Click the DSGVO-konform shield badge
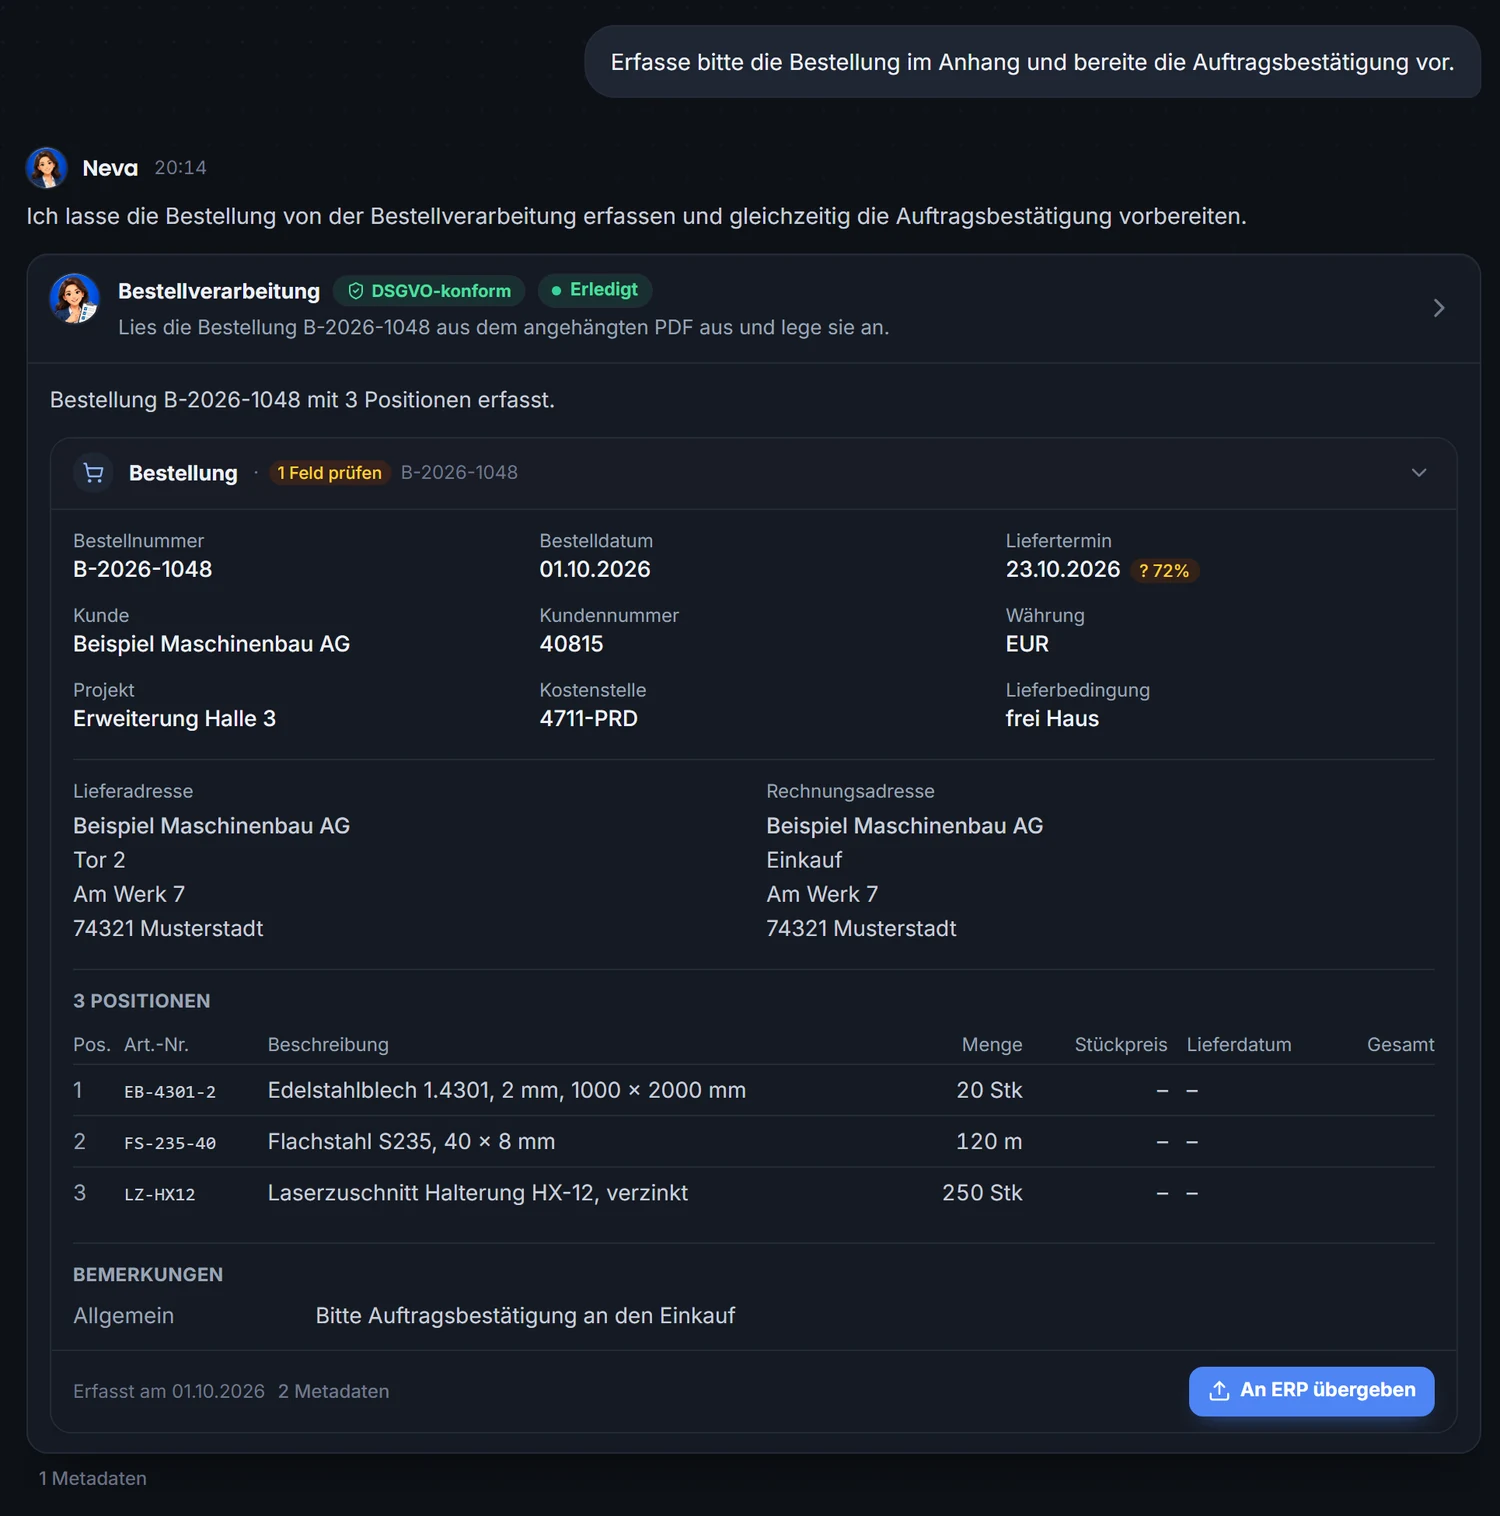The image size is (1500, 1516). coord(429,291)
